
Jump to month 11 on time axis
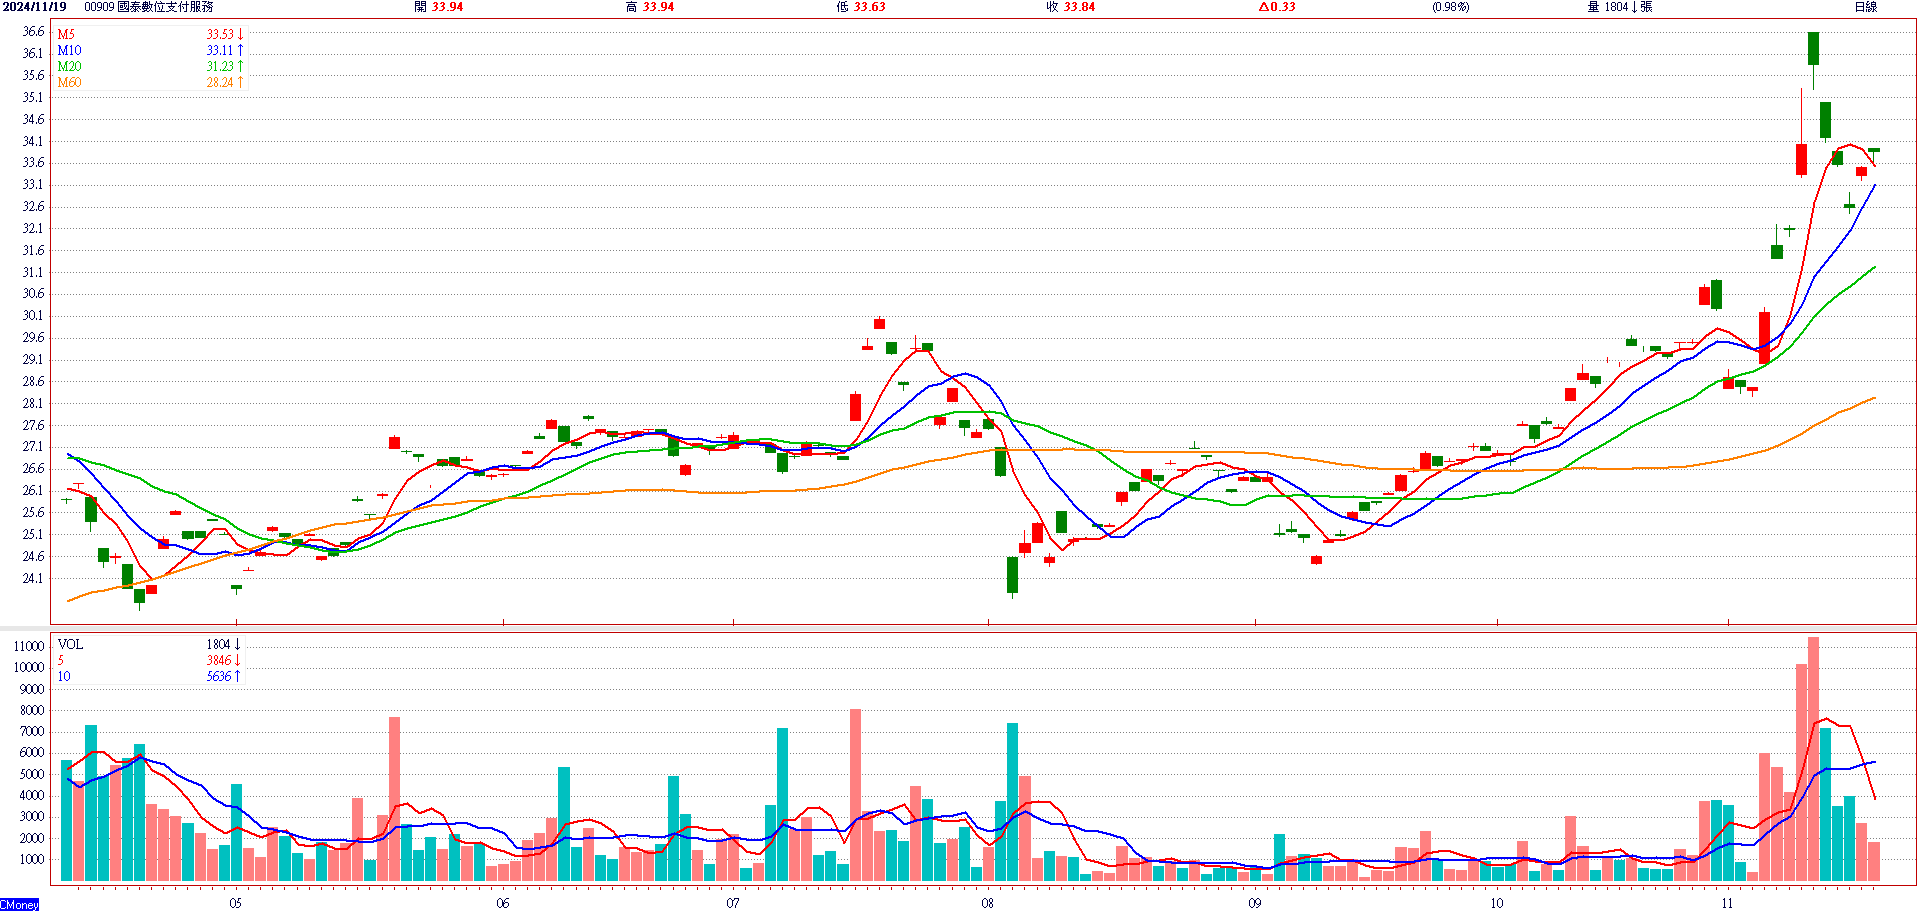(x=1727, y=903)
